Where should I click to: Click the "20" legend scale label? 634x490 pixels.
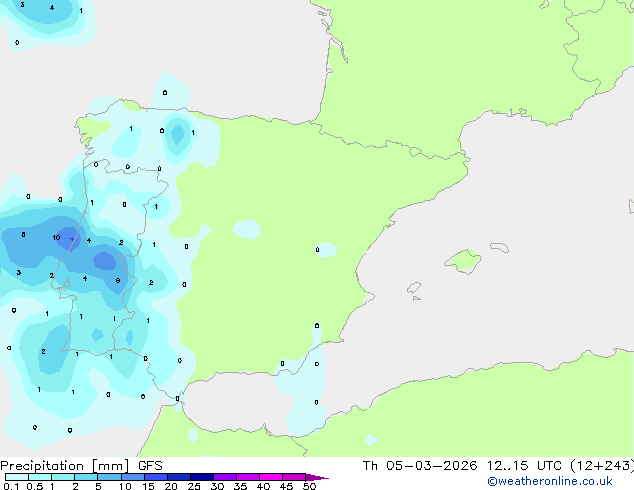(171, 486)
